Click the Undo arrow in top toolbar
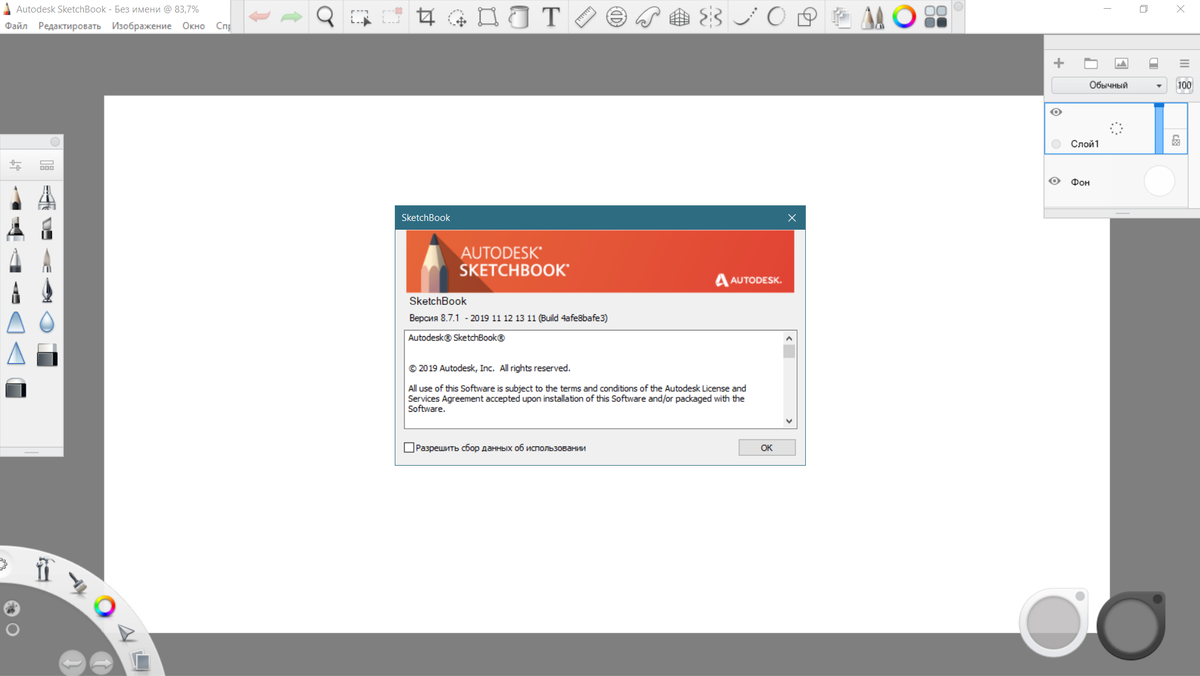1200x676 pixels. 260,17
